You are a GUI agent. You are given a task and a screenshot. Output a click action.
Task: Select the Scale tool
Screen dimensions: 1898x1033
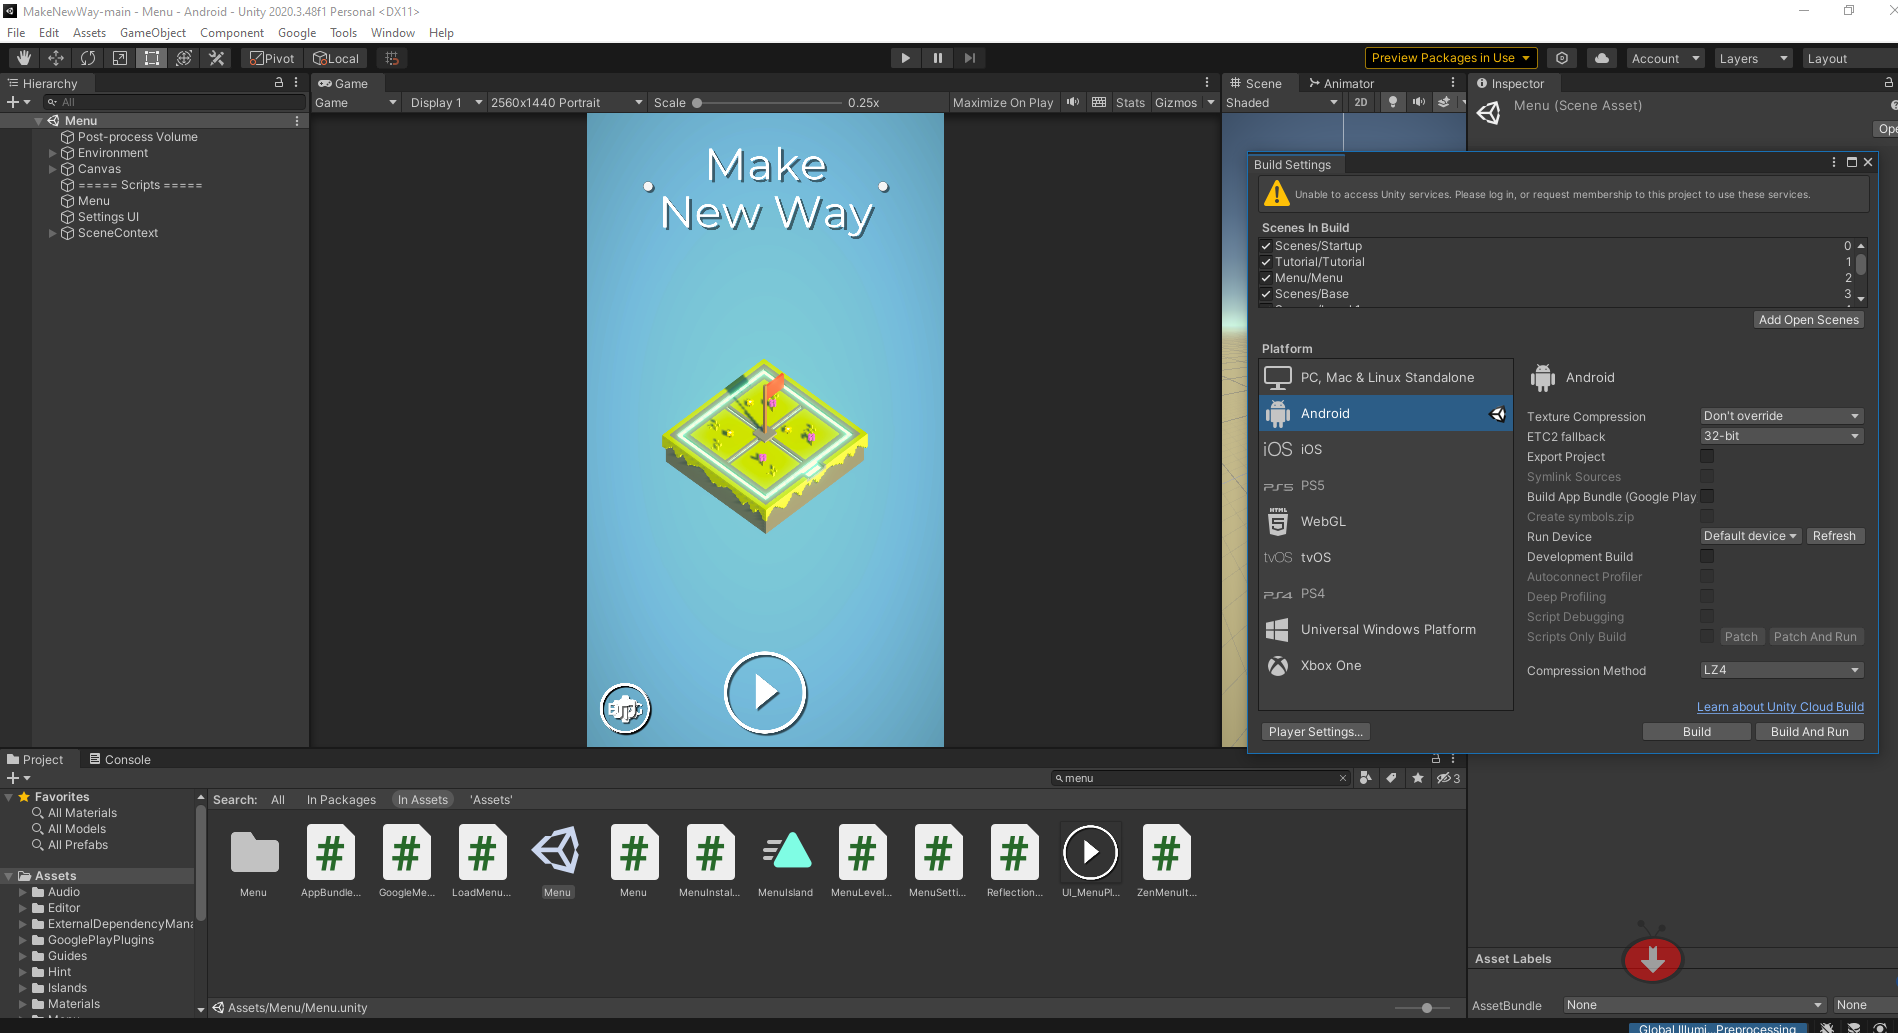pyautogui.click(x=120, y=57)
